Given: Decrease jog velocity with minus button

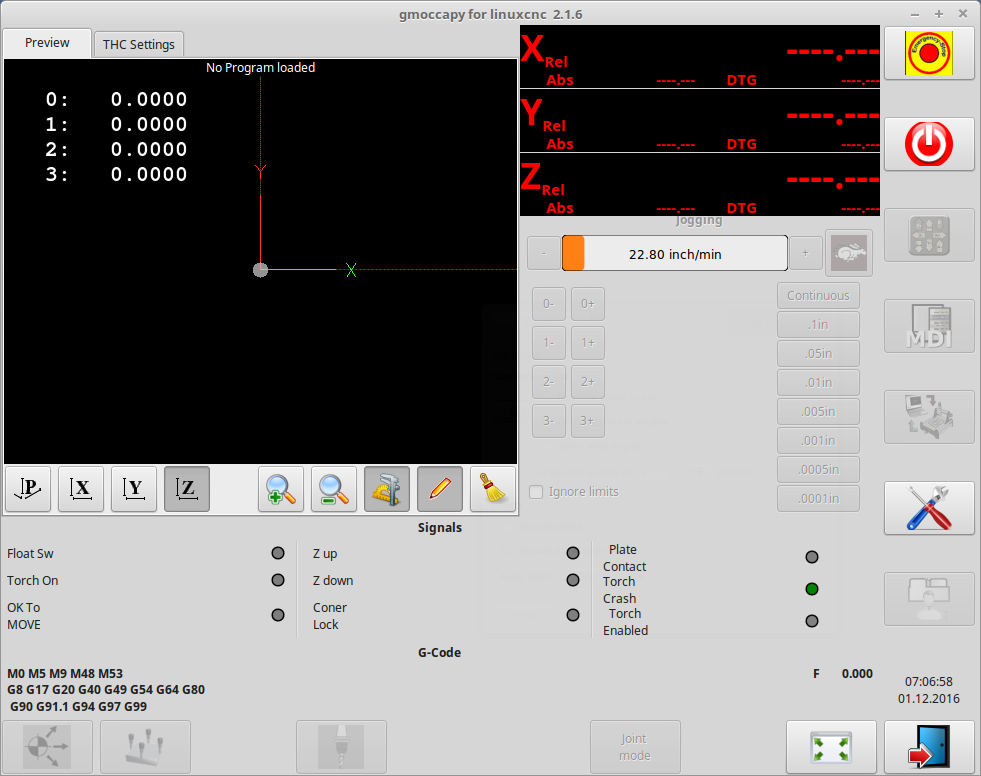Looking at the screenshot, I should pos(544,253).
